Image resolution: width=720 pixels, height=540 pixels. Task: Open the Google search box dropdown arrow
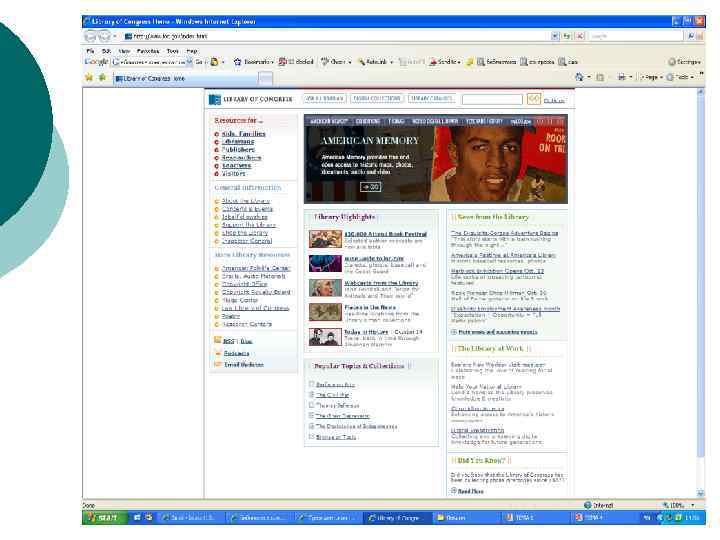pyautogui.click(x=189, y=62)
